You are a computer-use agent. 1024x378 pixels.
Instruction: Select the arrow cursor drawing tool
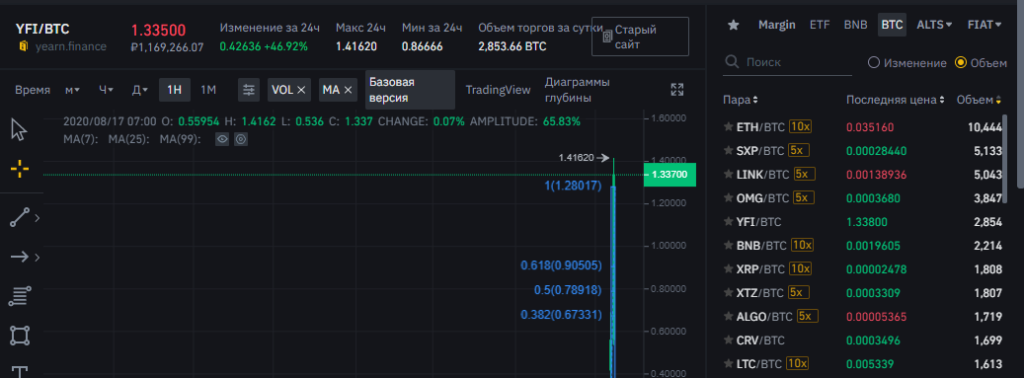click(x=19, y=130)
